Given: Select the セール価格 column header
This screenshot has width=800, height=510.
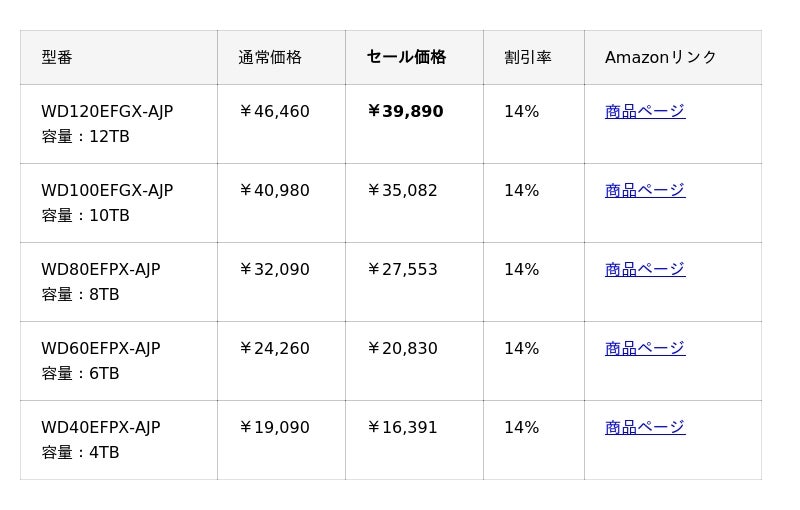Looking at the screenshot, I should click(406, 57).
